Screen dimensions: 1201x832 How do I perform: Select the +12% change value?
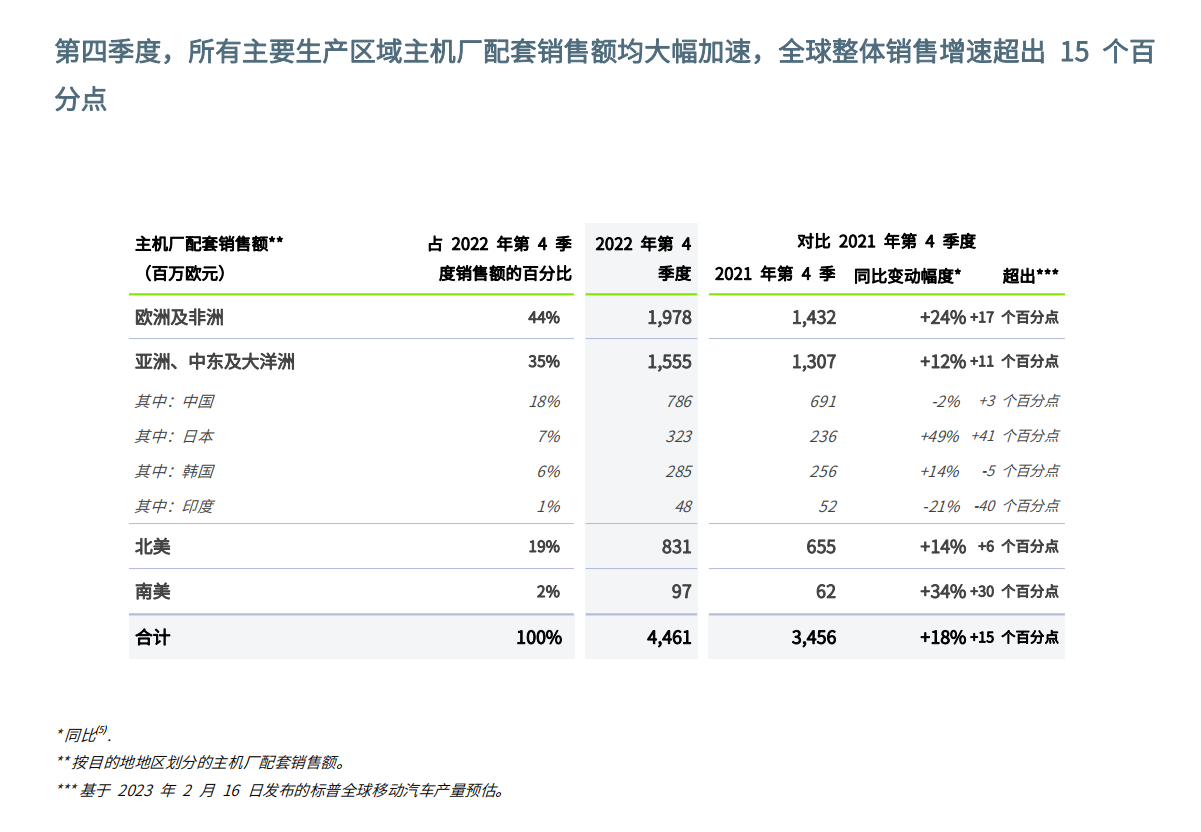tap(943, 362)
